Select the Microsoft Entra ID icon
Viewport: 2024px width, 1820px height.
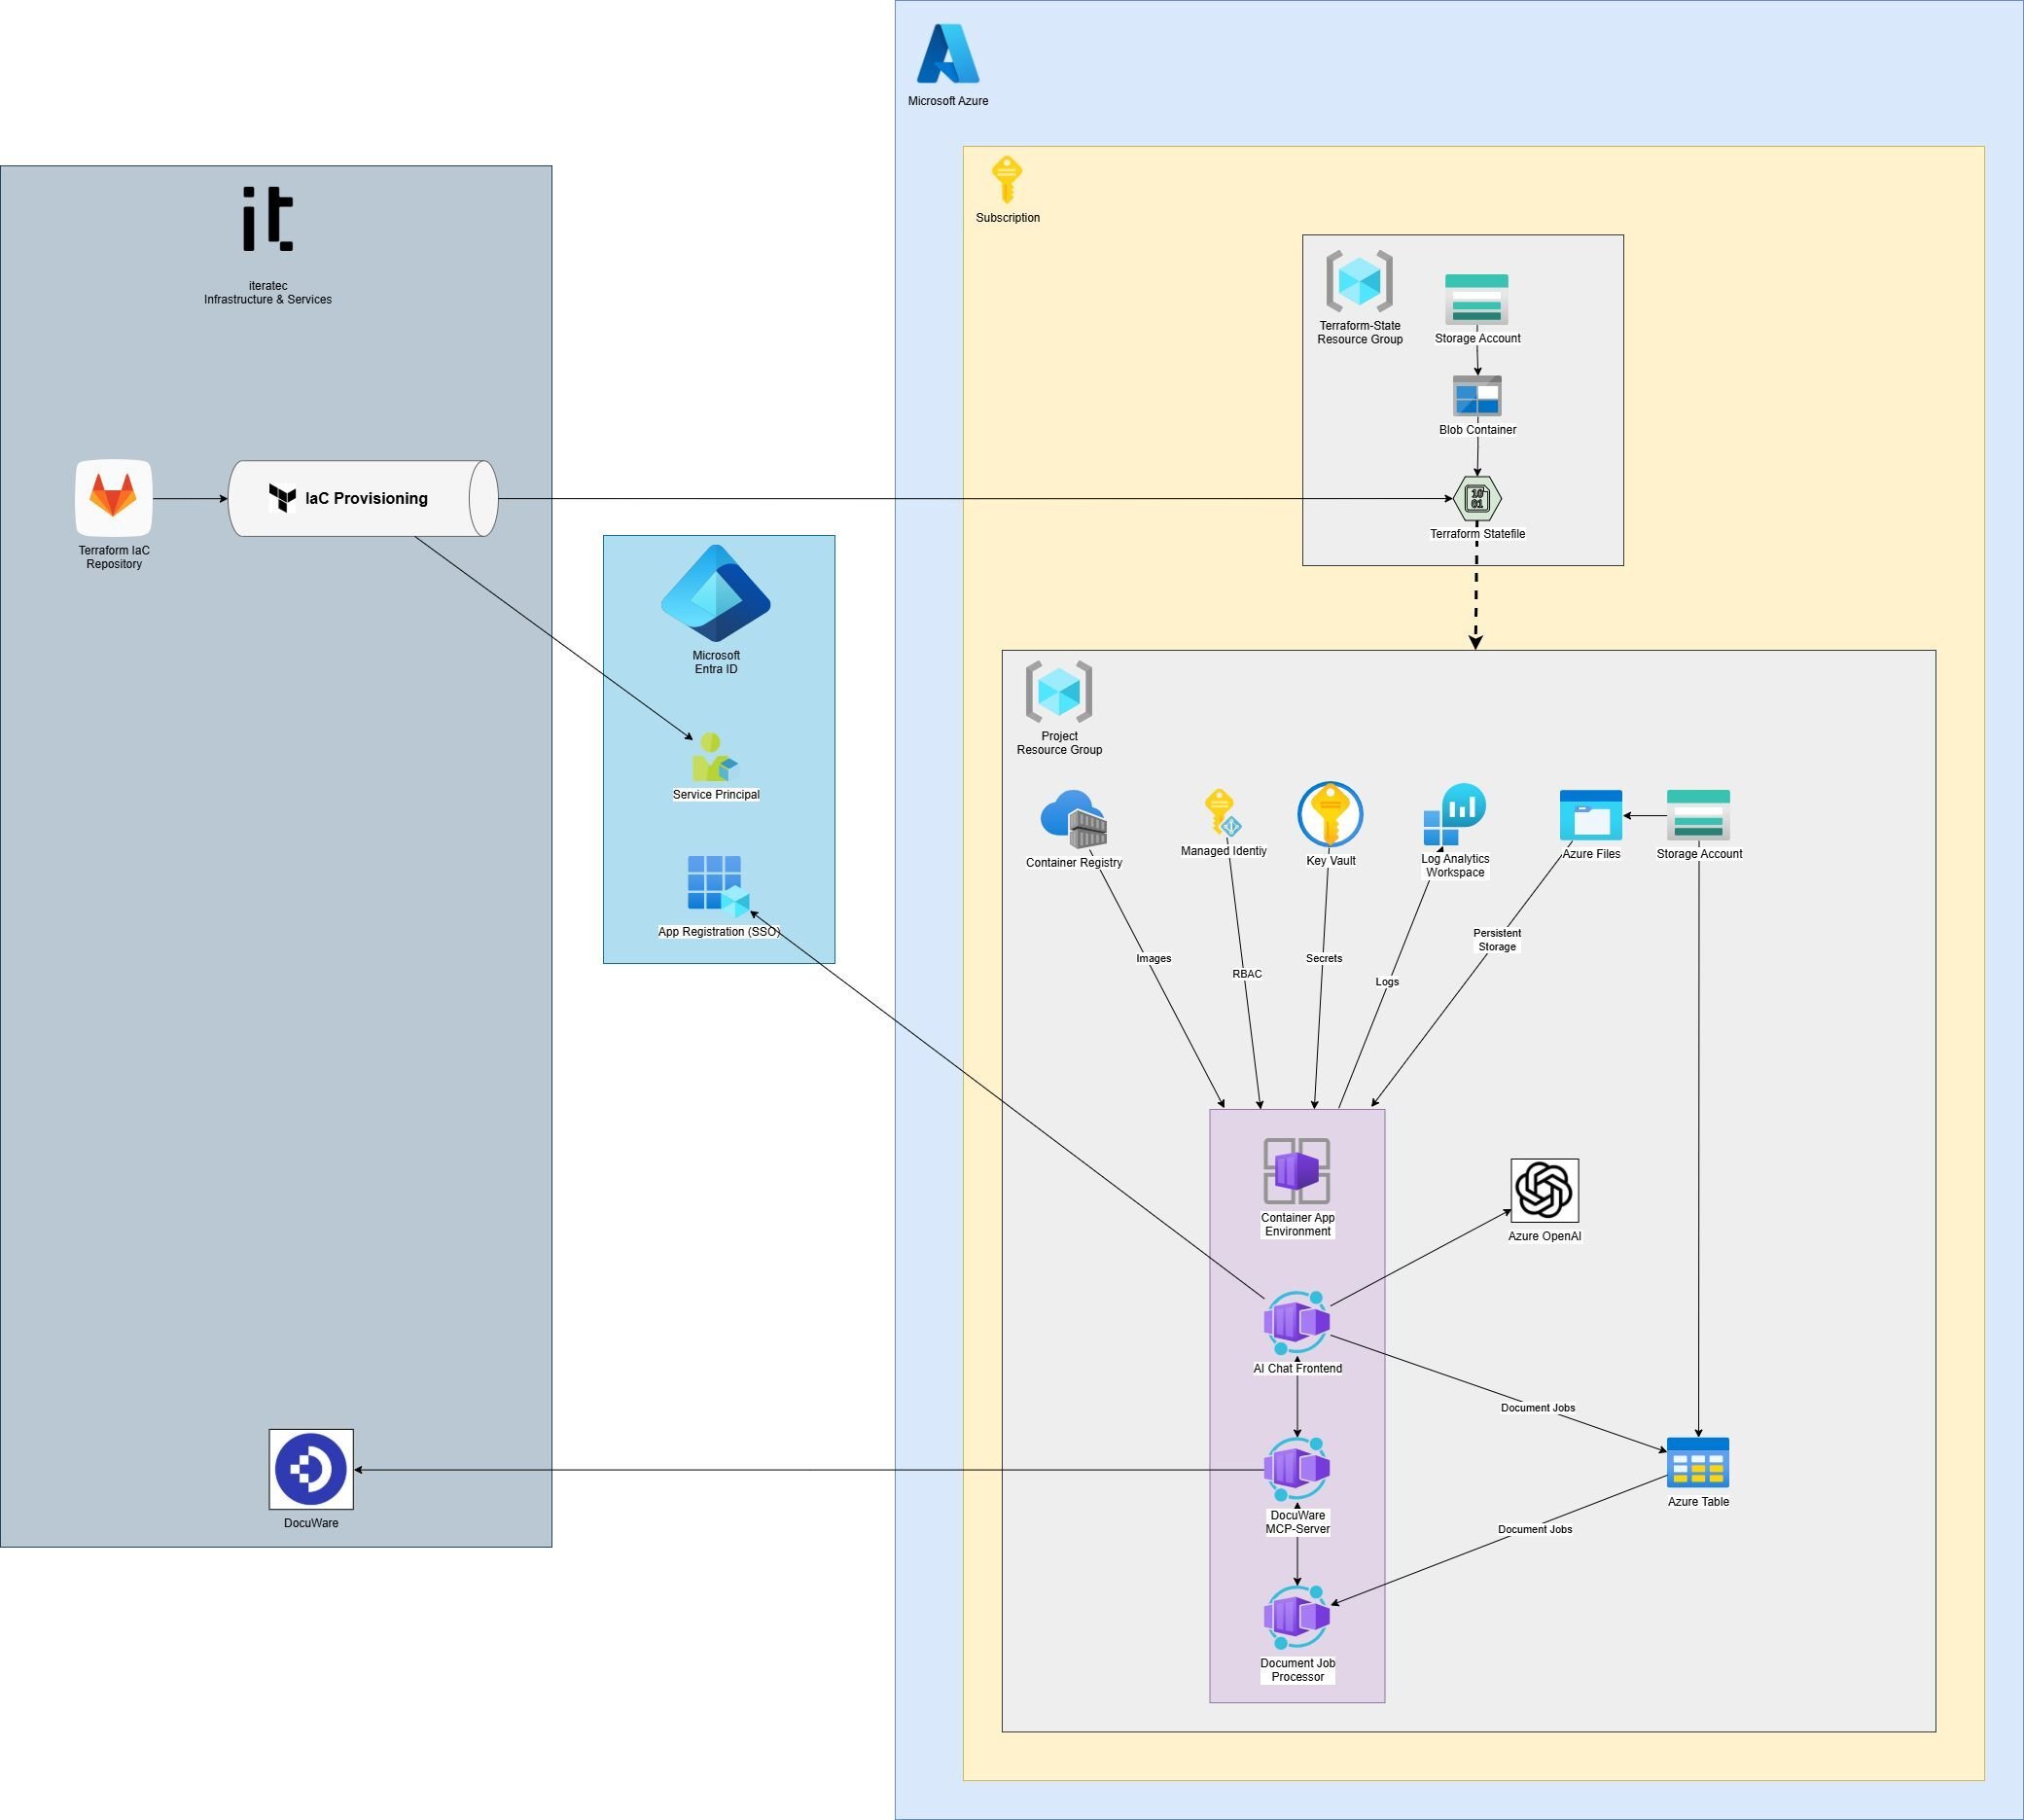point(716,593)
